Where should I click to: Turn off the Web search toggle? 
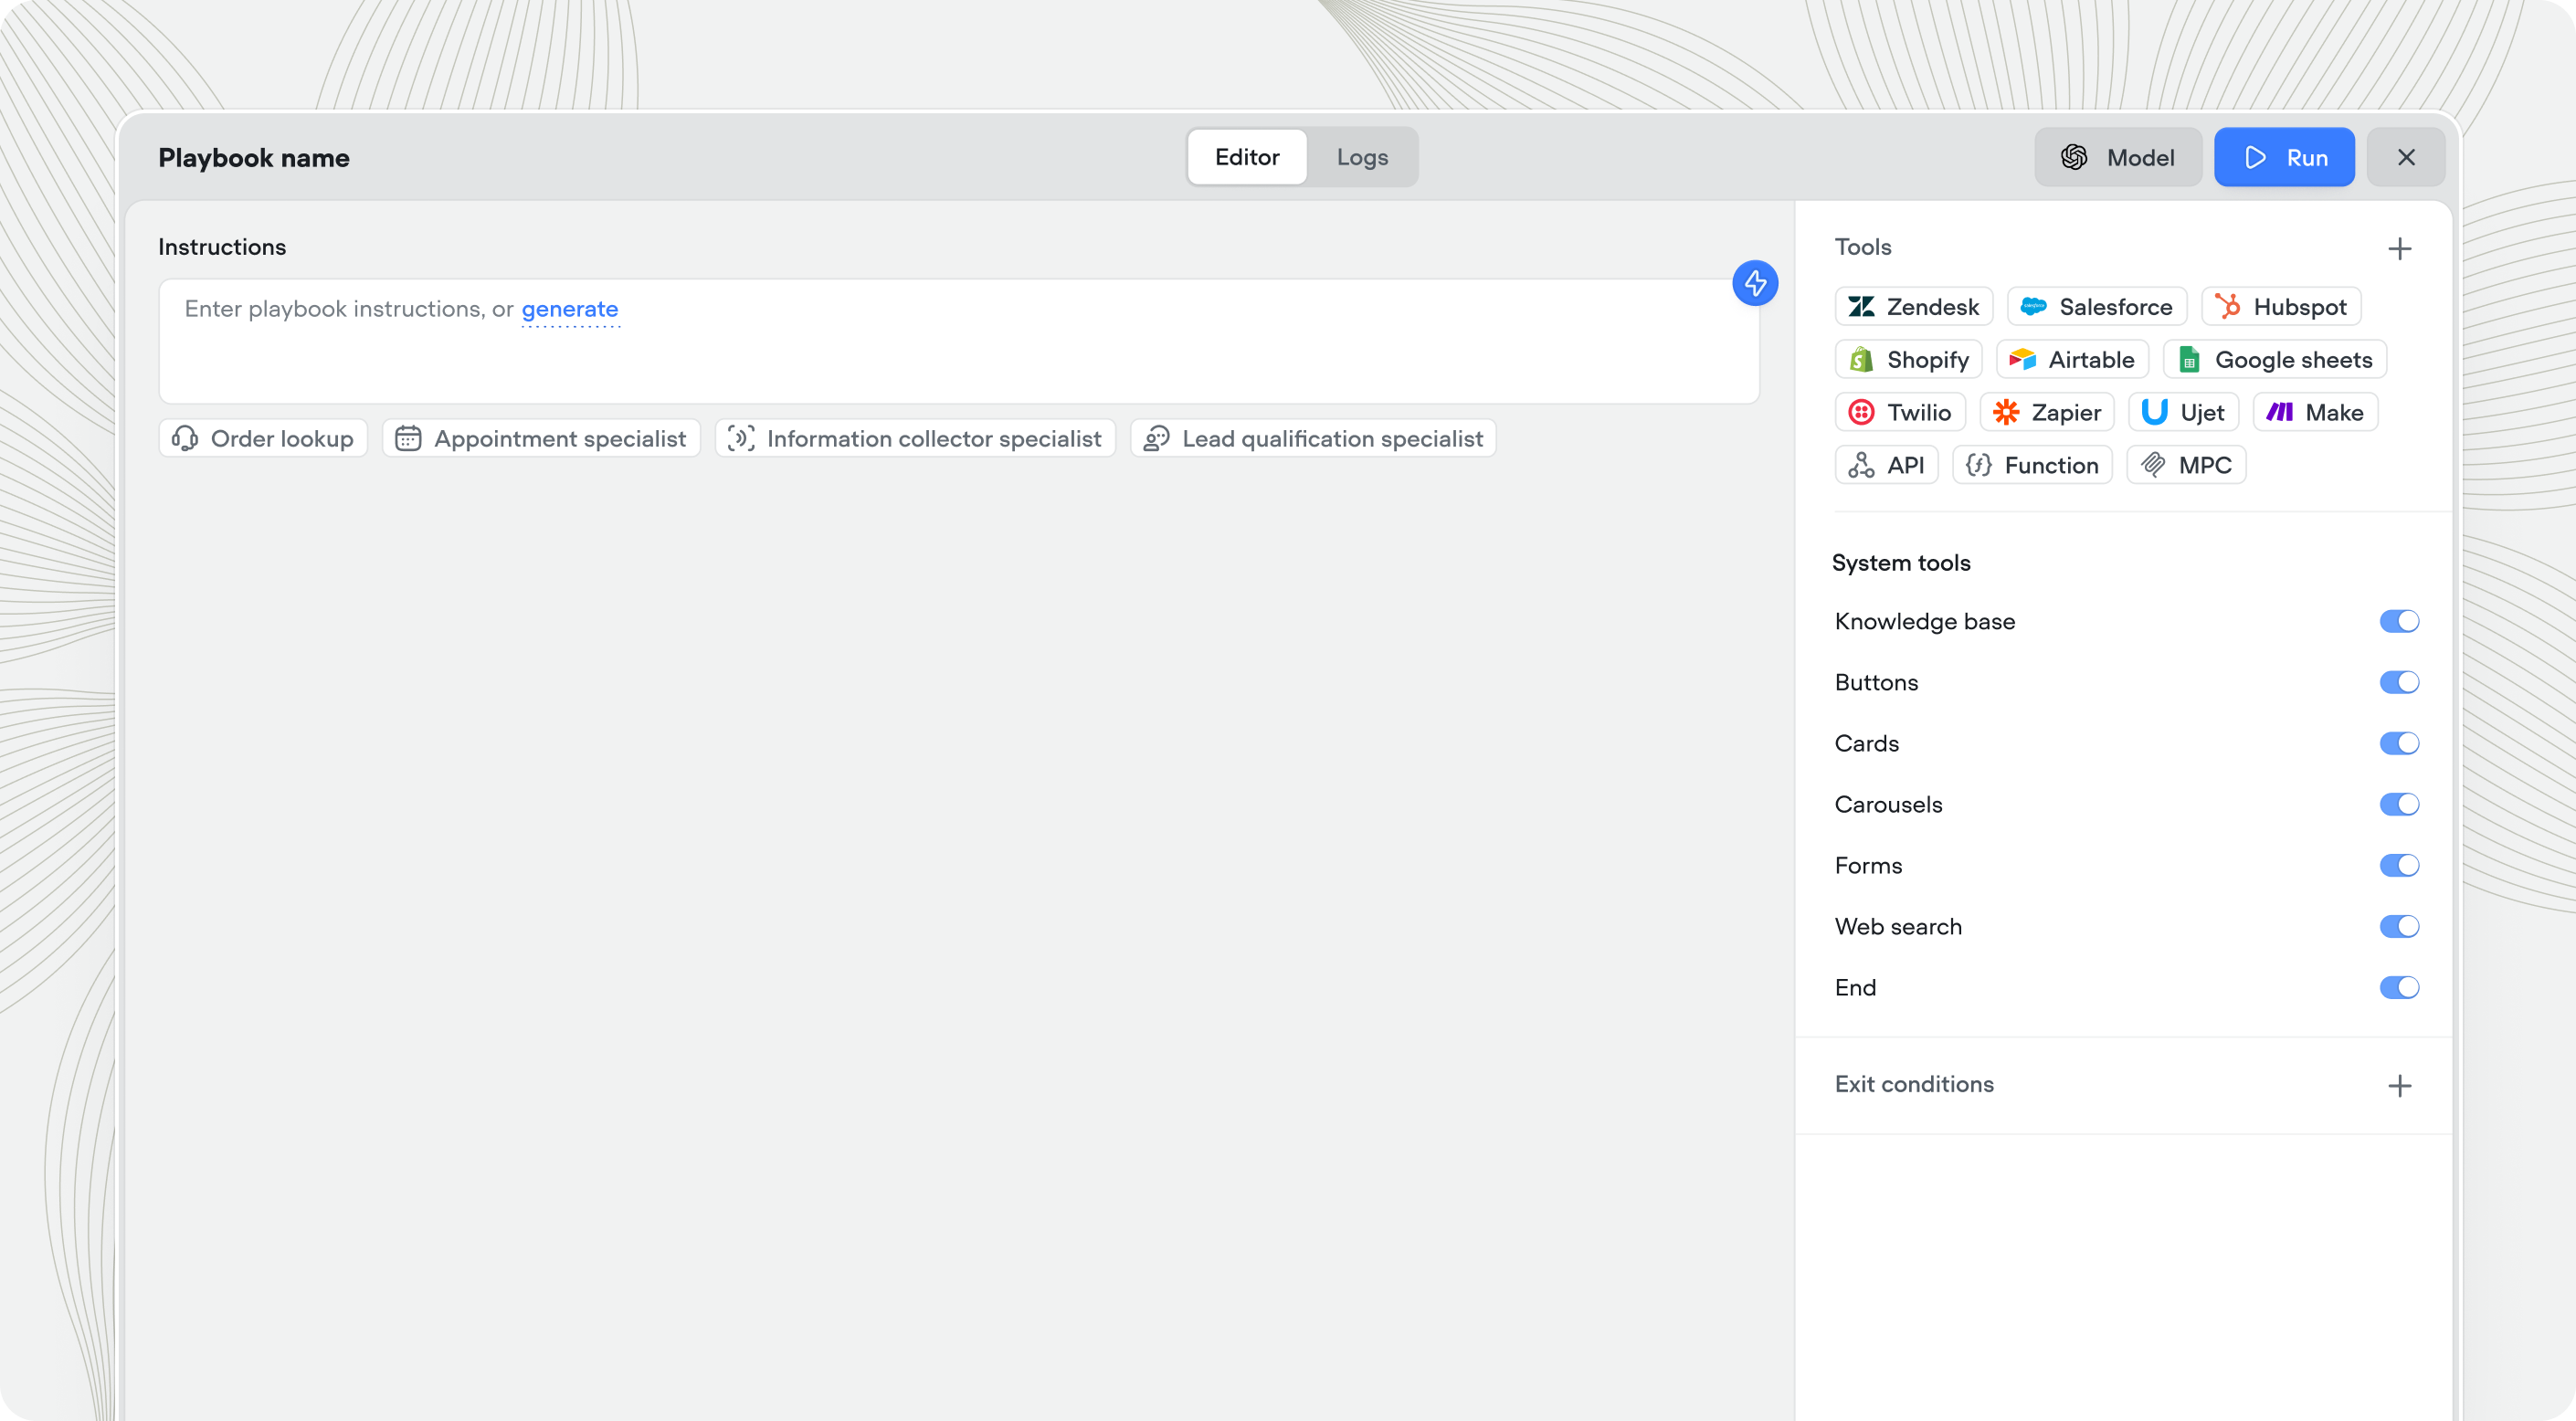pyautogui.click(x=2399, y=926)
